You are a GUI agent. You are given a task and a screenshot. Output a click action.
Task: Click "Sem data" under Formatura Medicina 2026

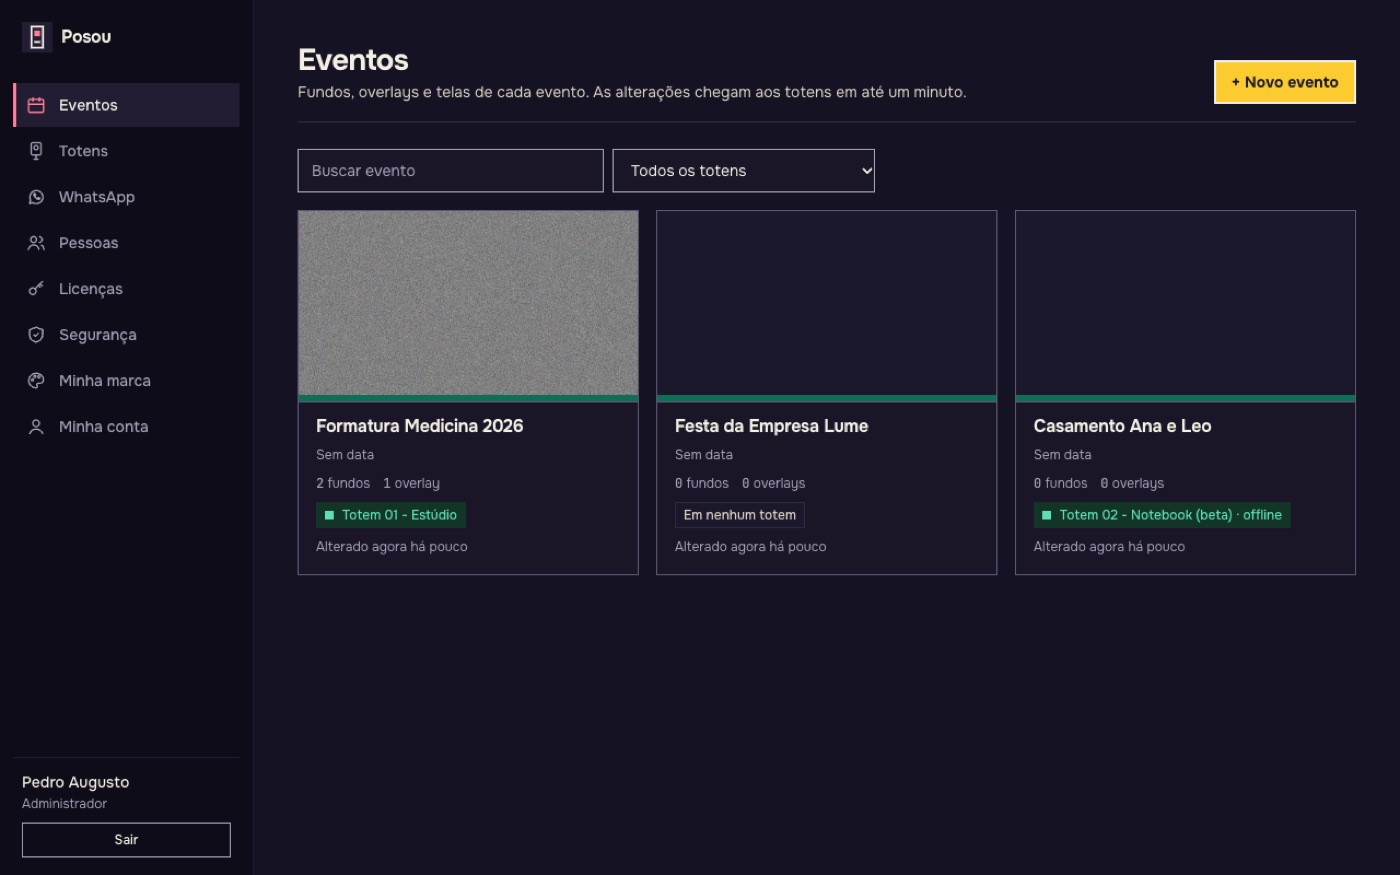345,455
